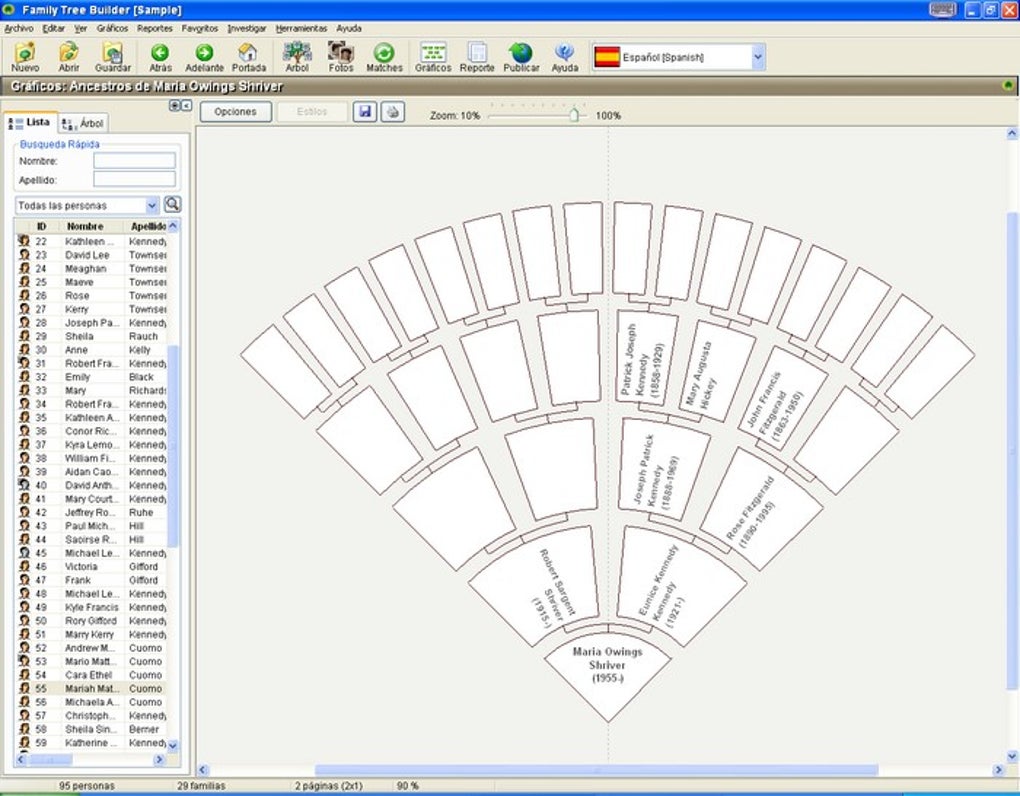Viewport: 1020px width, 796px height.
Task: Click the search magnifier icon
Action: point(172,204)
